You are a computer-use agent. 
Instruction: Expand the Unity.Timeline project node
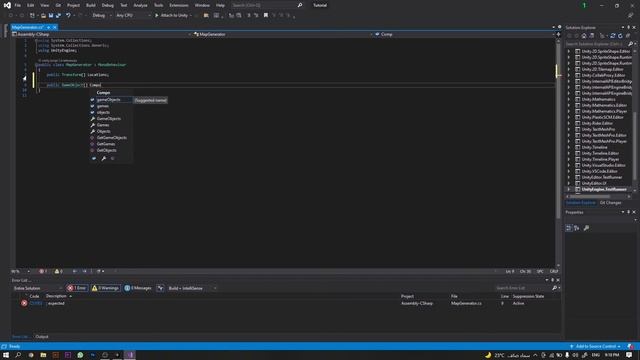click(569, 147)
